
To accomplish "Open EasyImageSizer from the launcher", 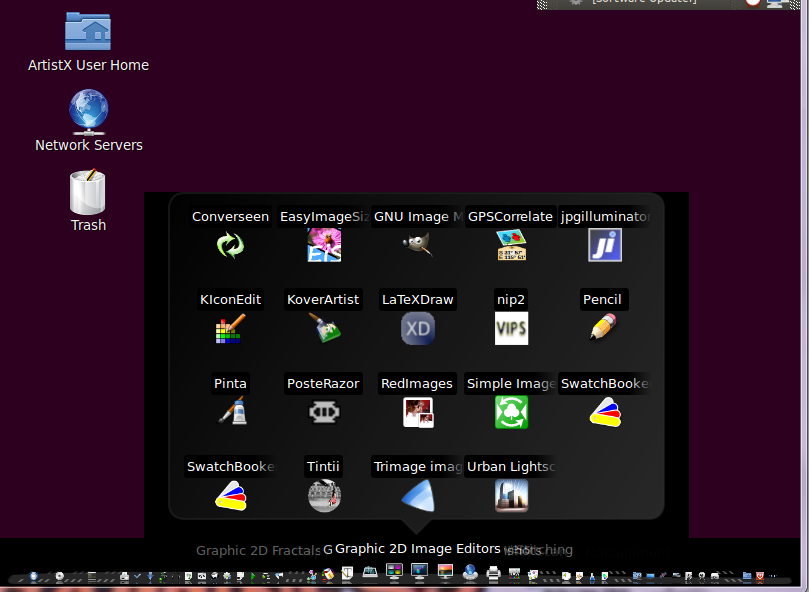I will click(325, 244).
